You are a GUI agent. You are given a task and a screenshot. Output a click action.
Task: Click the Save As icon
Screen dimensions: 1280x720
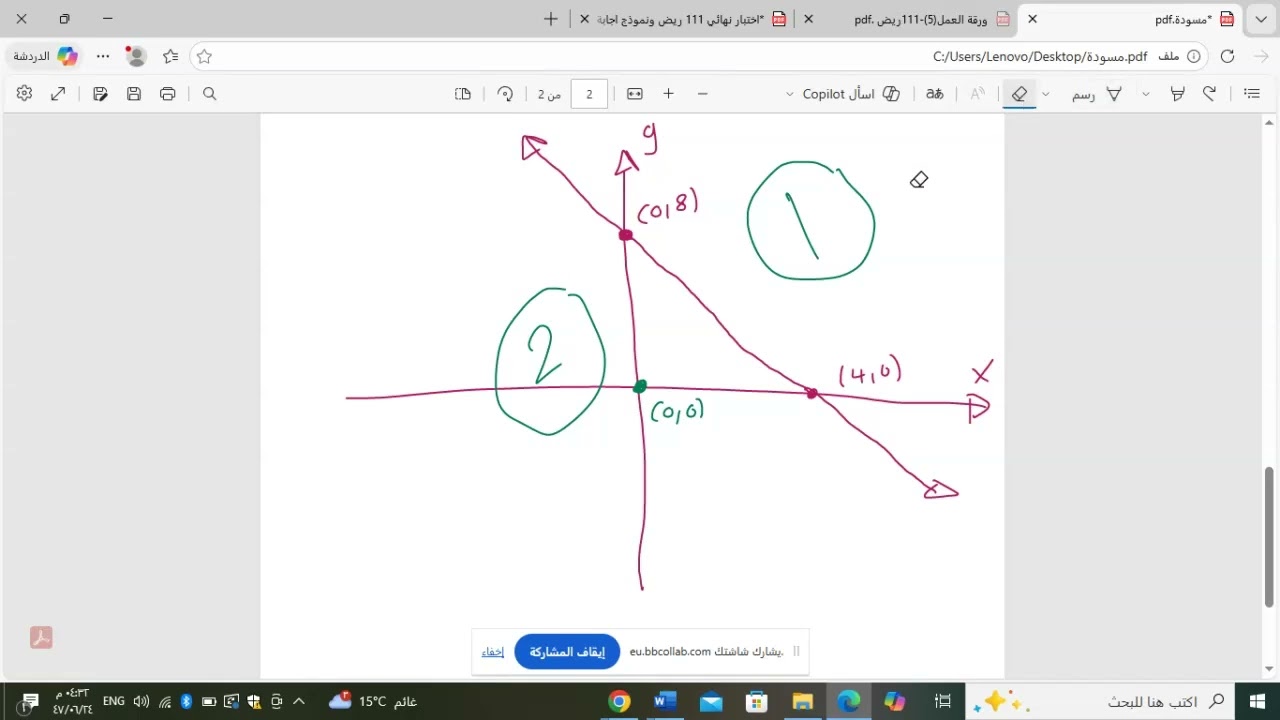[x=100, y=94]
